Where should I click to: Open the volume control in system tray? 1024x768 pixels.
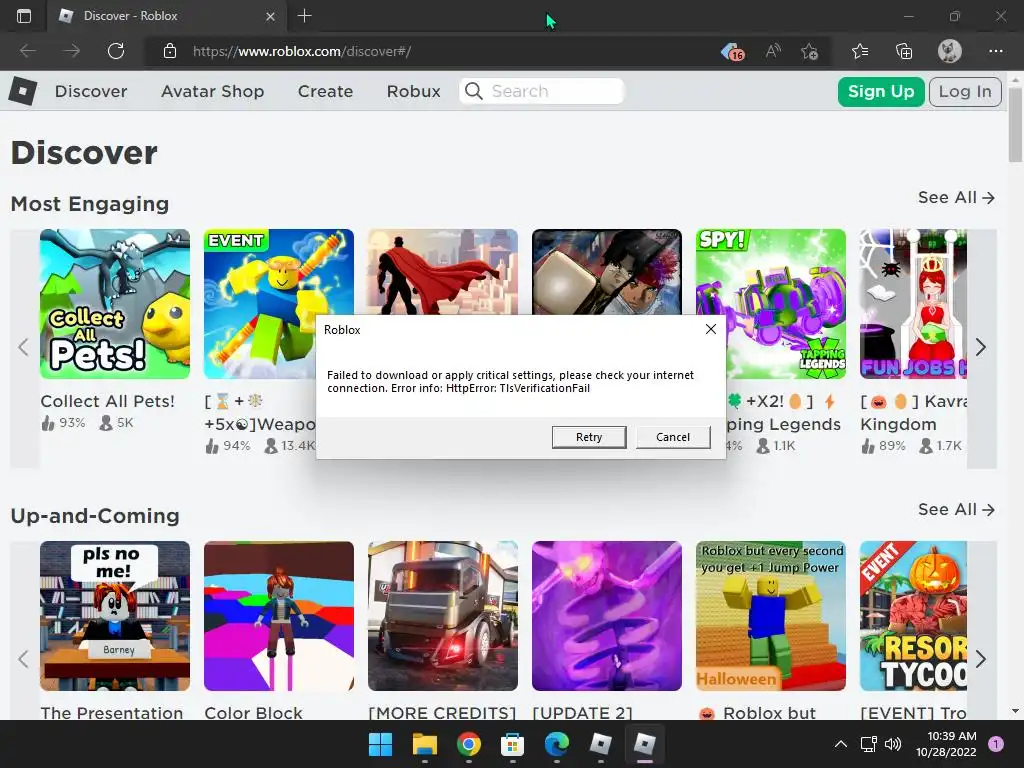[893, 744]
